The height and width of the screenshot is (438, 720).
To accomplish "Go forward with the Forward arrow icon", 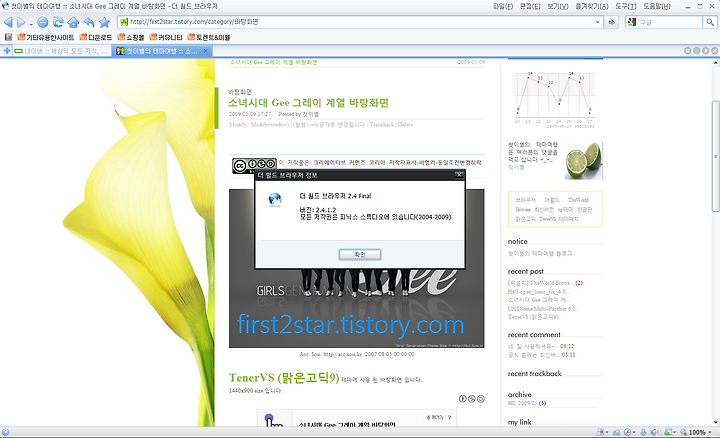I will click(x=21, y=22).
